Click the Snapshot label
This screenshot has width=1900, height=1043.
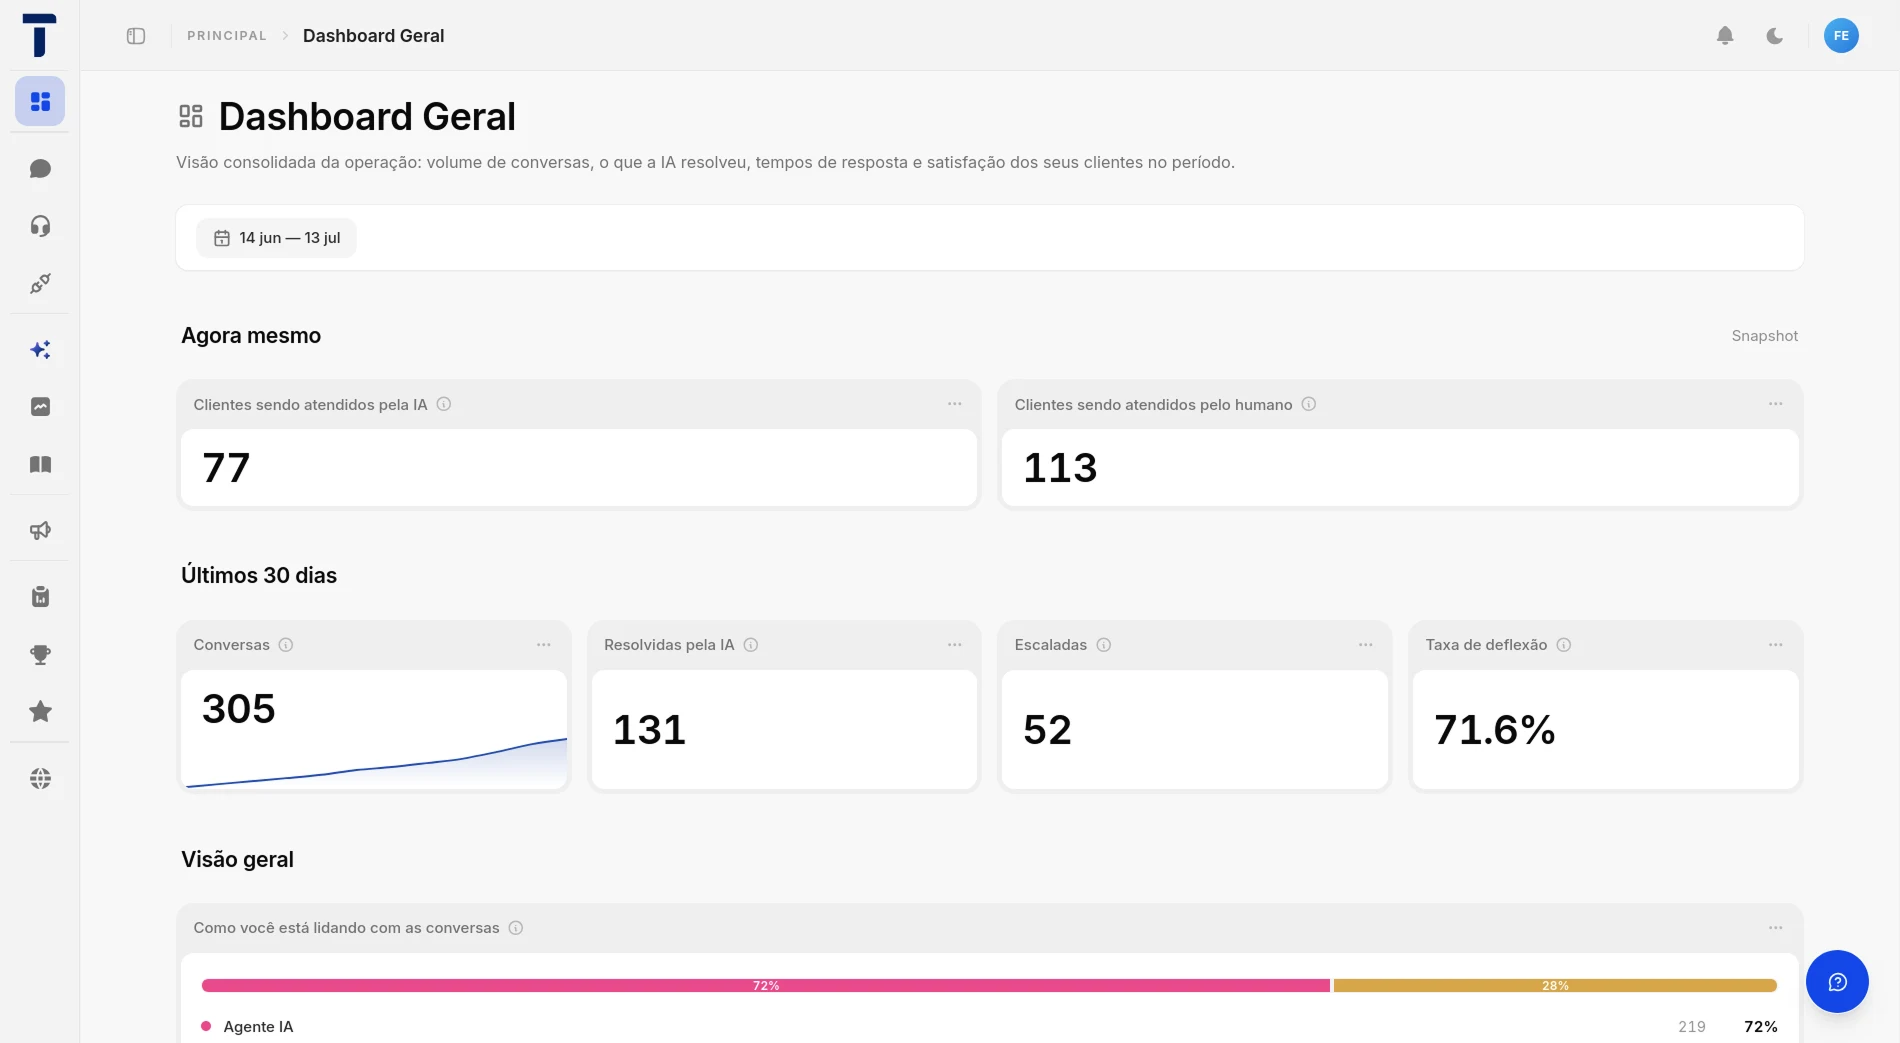[1765, 336]
